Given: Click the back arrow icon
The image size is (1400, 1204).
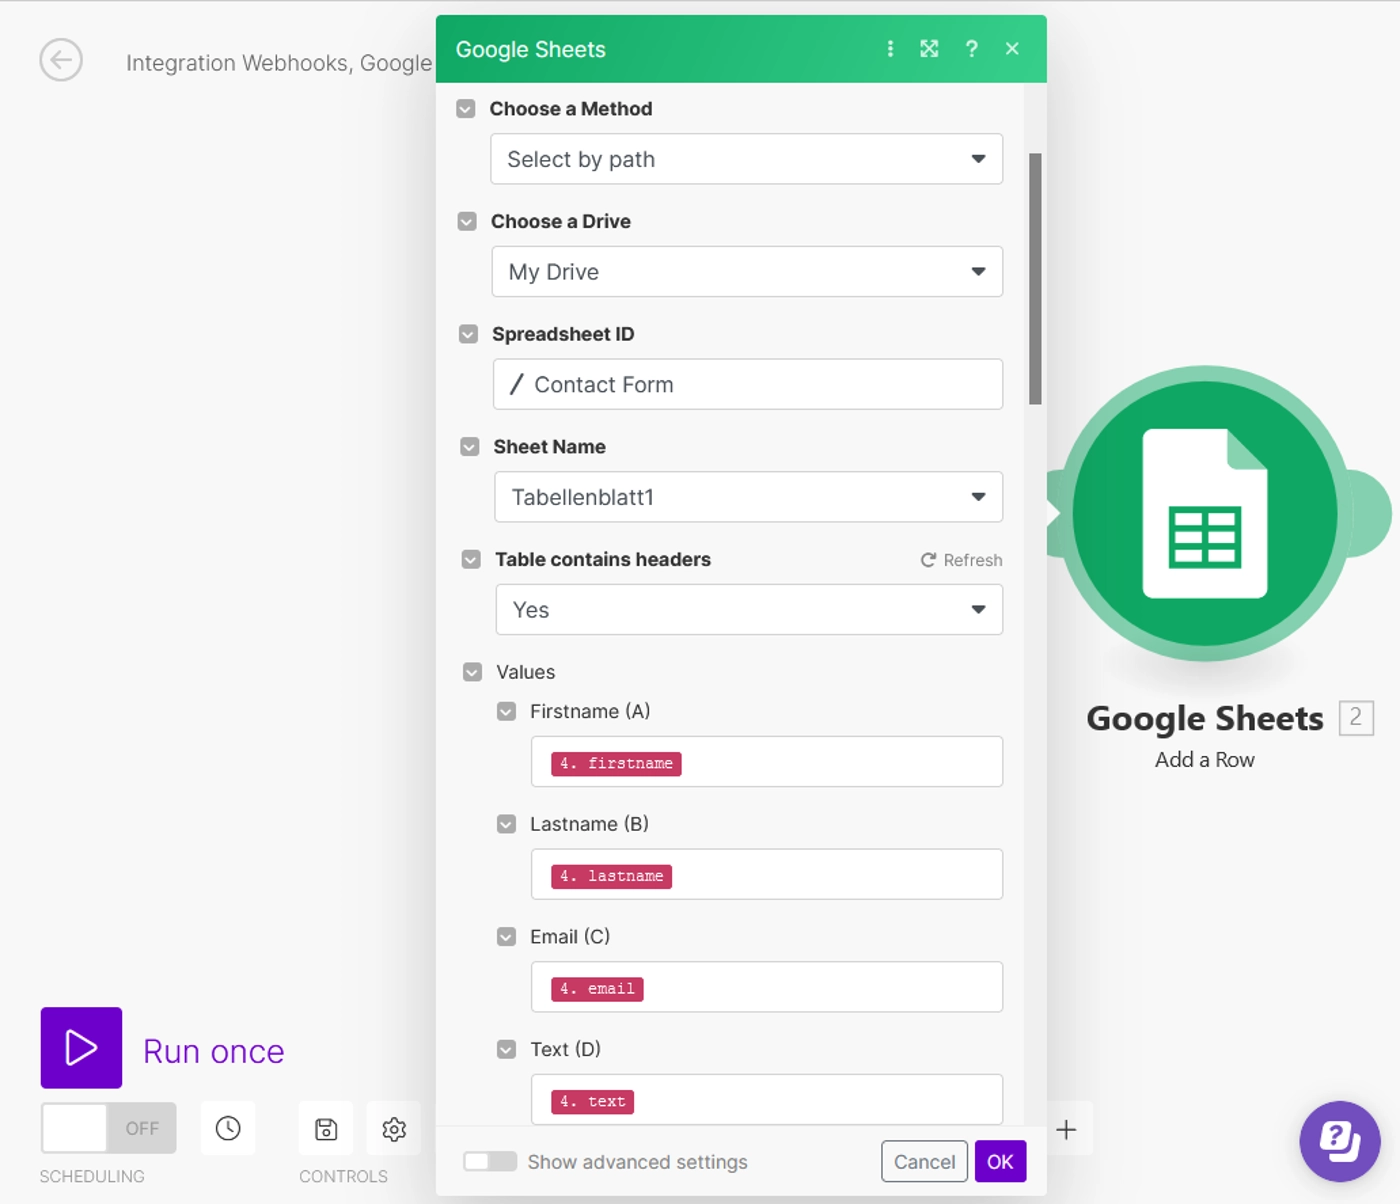Looking at the screenshot, I should pyautogui.click(x=61, y=61).
